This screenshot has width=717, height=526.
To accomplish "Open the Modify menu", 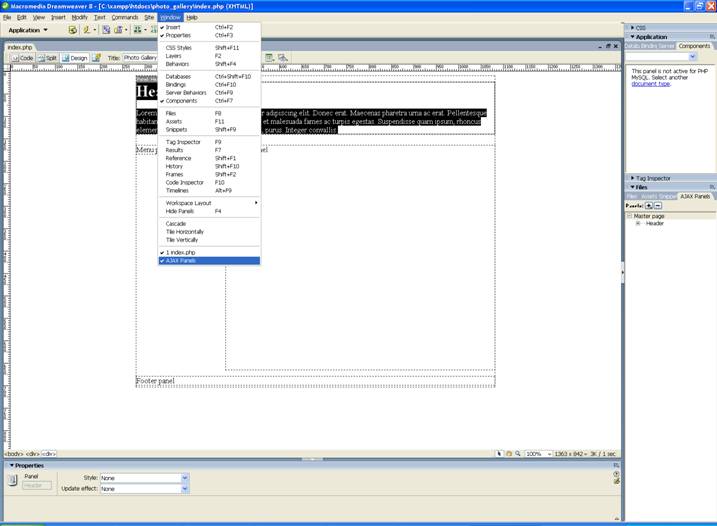I will tap(80, 17).
